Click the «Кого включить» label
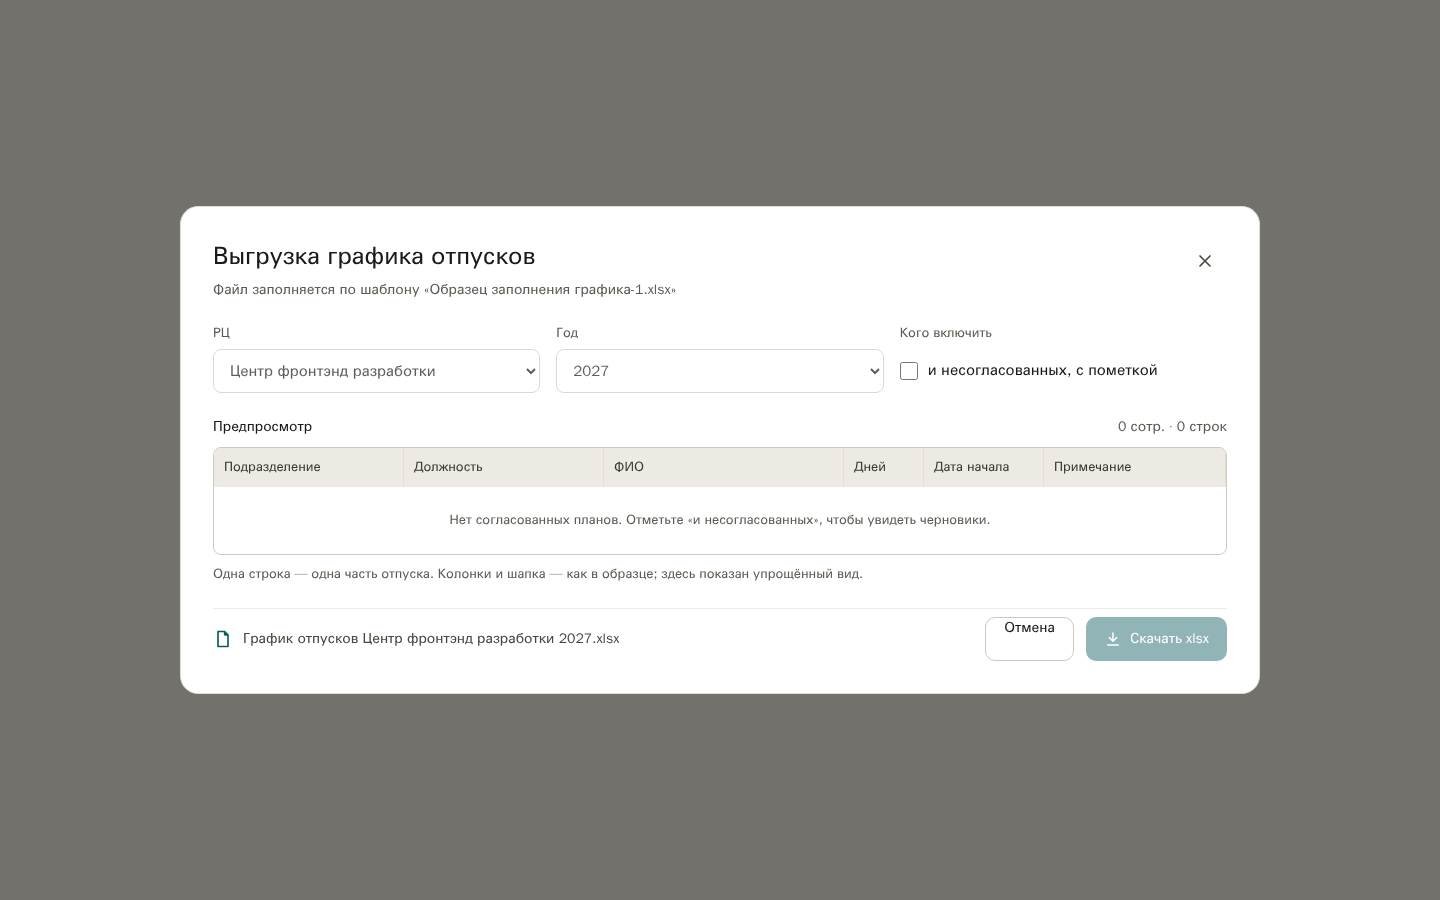Image resolution: width=1440 pixels, height=900 pixels. tap(945, 333)
